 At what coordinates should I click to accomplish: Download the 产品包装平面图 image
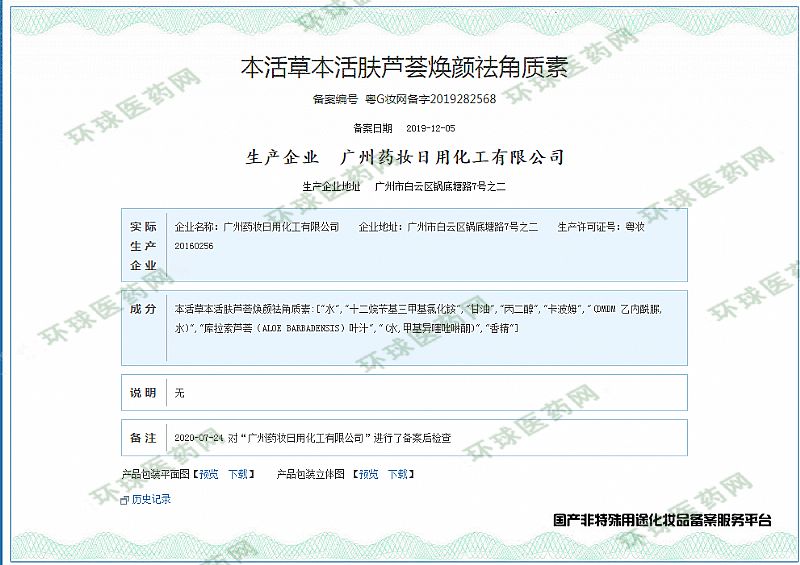click(x=238, y=474)
